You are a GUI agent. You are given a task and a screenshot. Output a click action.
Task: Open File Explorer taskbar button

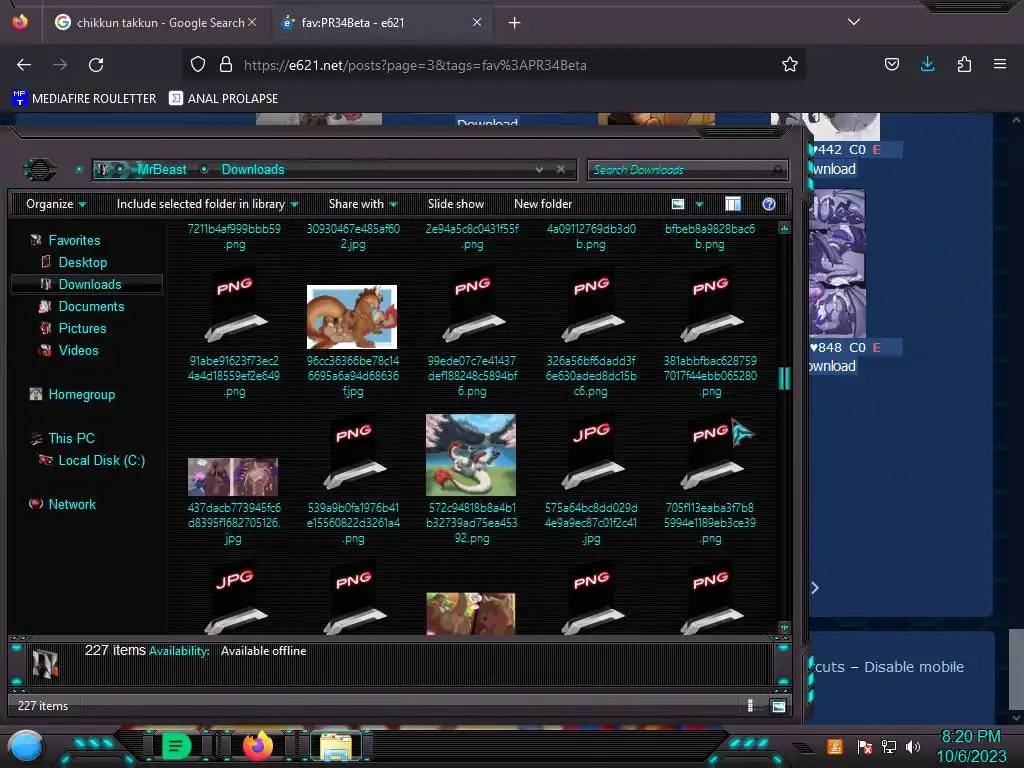(336, 747)
